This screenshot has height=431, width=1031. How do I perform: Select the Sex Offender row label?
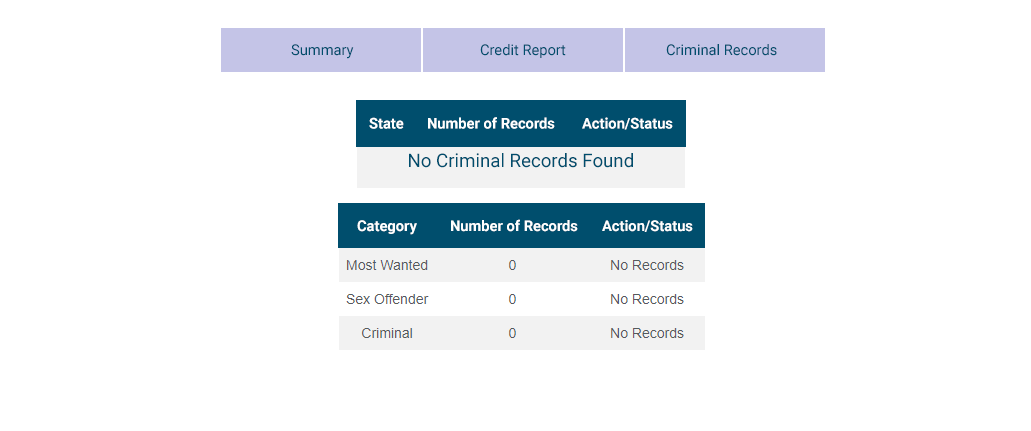click(387, 299)
